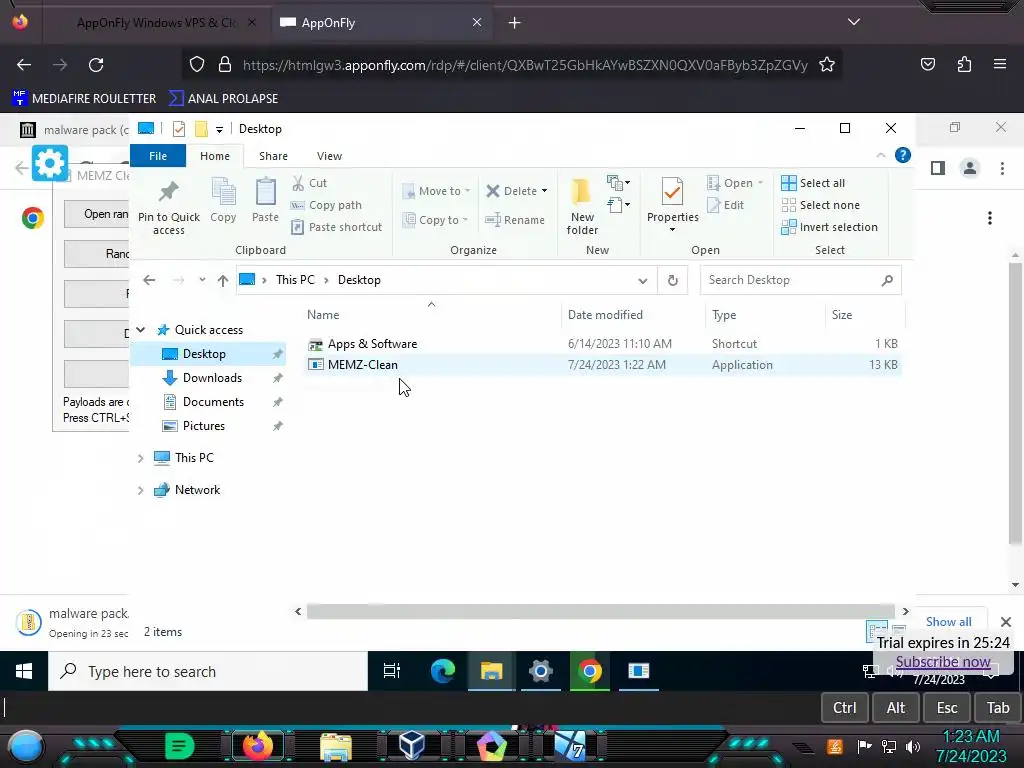This screenshot has height=768, width=1024.
Task: Open Microsoft Edge from taskbar
Action: (x=442, y=671)
